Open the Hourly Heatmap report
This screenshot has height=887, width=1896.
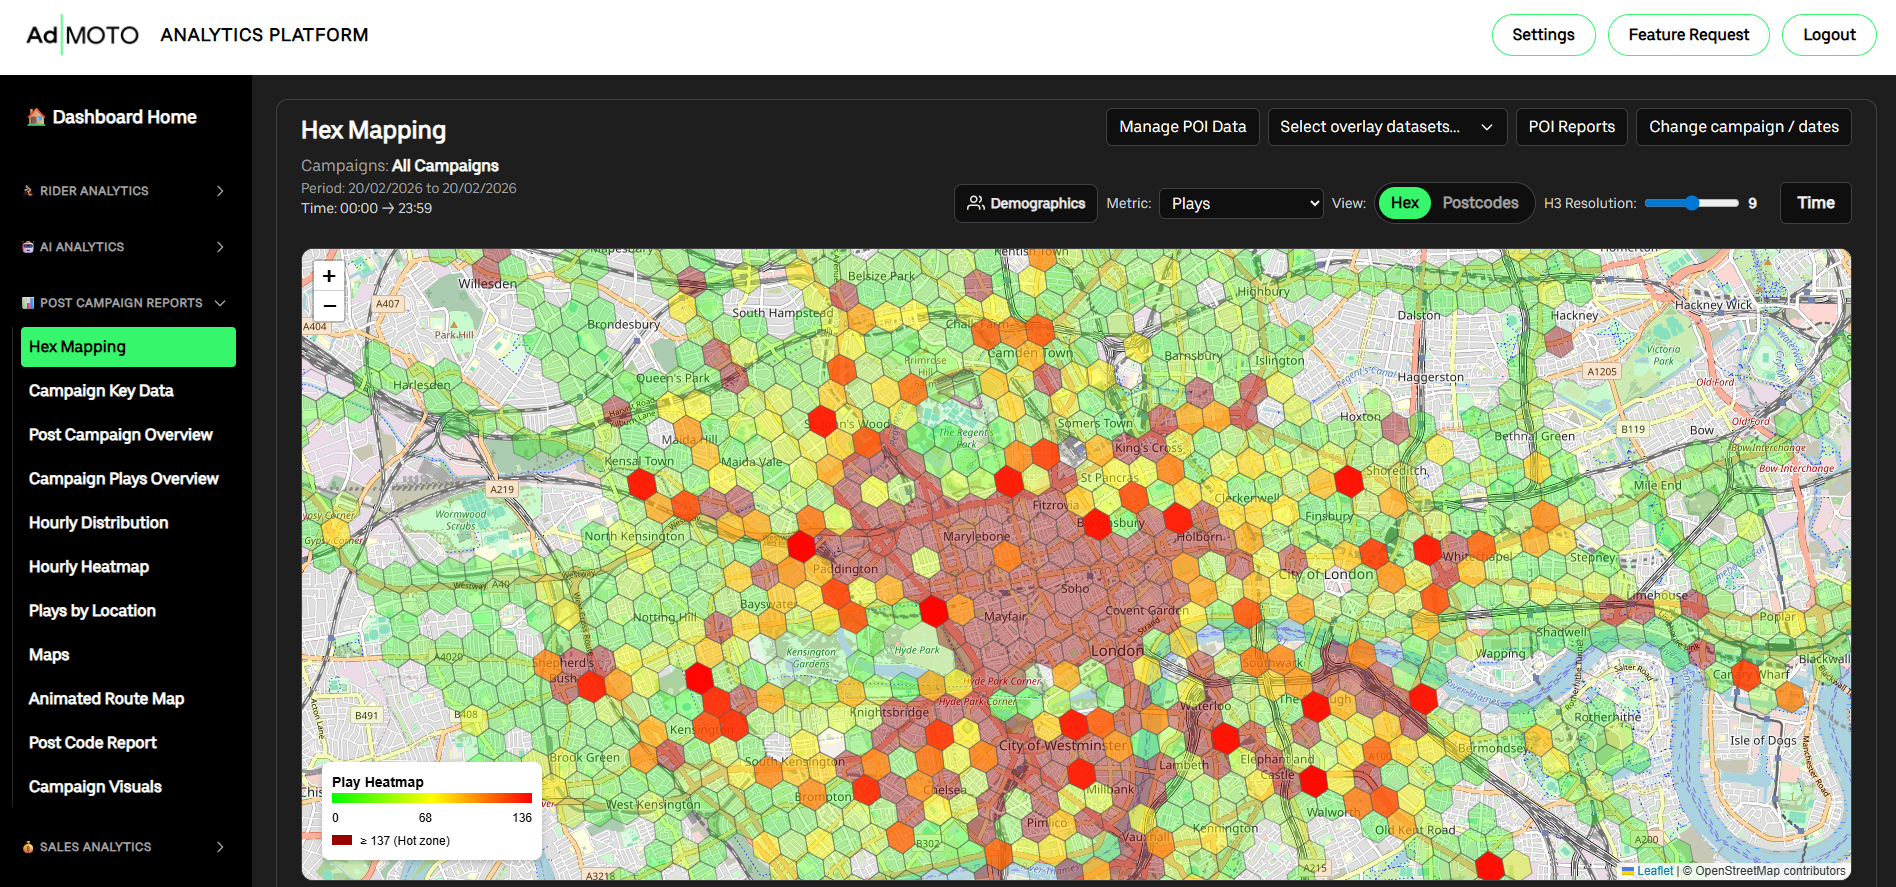(89, 567)
